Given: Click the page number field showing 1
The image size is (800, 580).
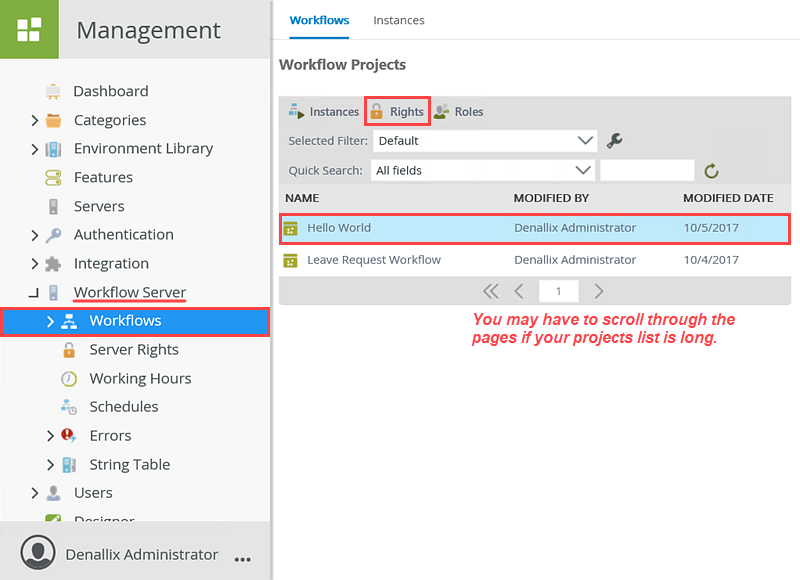Looking at the screenshot, I should pos(559,291).
